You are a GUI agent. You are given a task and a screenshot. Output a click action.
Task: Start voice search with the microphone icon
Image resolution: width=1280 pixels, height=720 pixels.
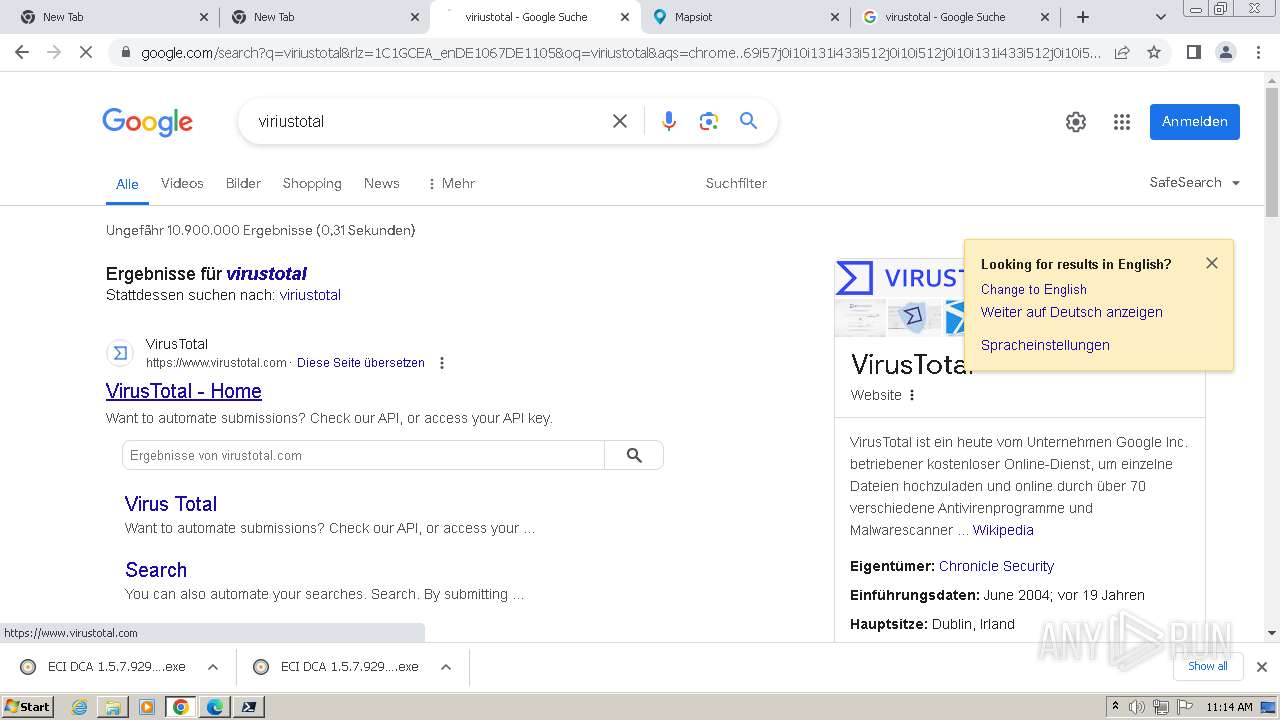click(x=669, y=121)
